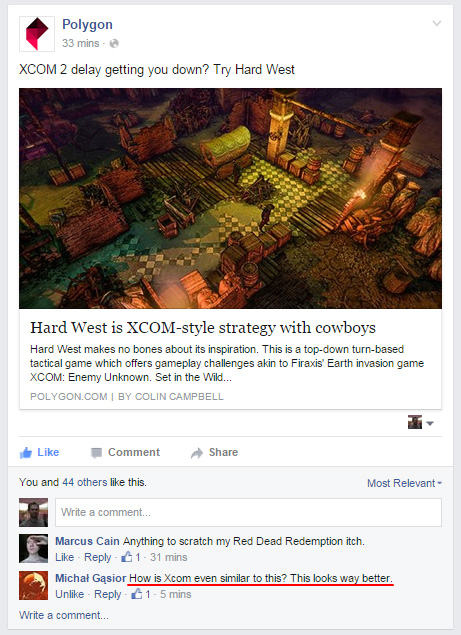461x635 pixels.
Task: Unlike Michał Gąsior's comment
Action: 69,594
